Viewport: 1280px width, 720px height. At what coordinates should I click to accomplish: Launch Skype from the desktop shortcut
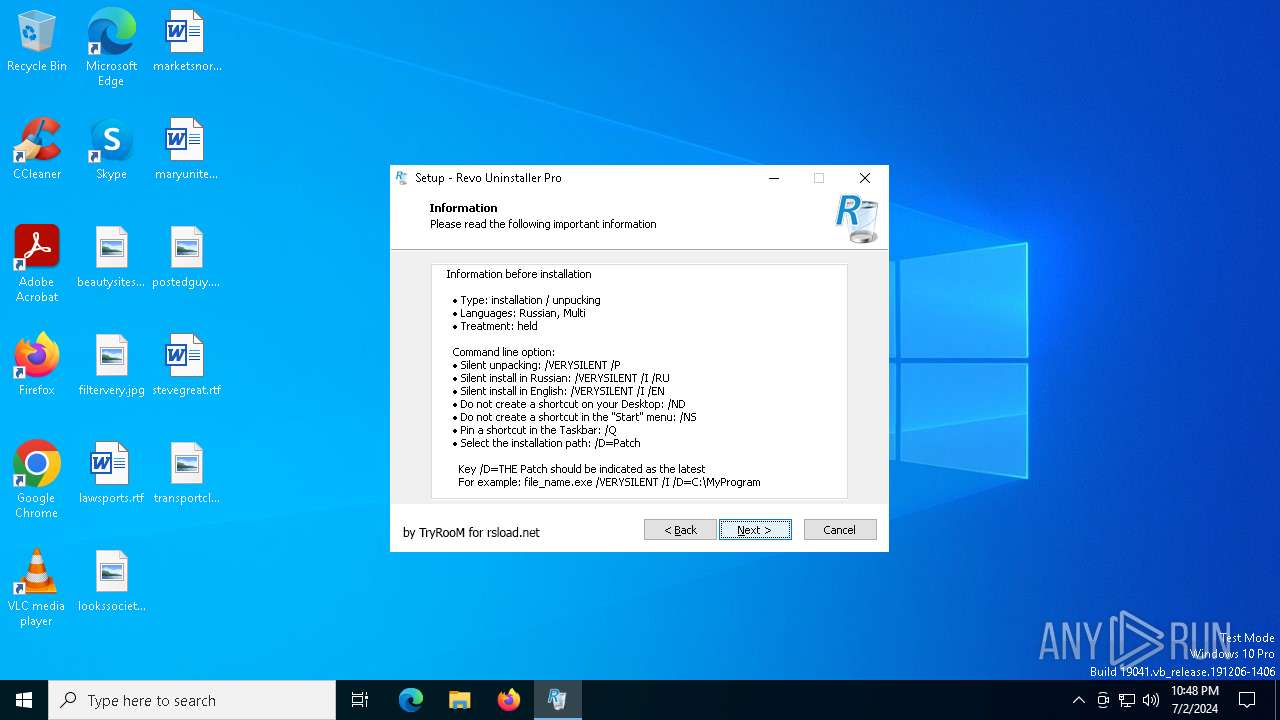(111, 149)
